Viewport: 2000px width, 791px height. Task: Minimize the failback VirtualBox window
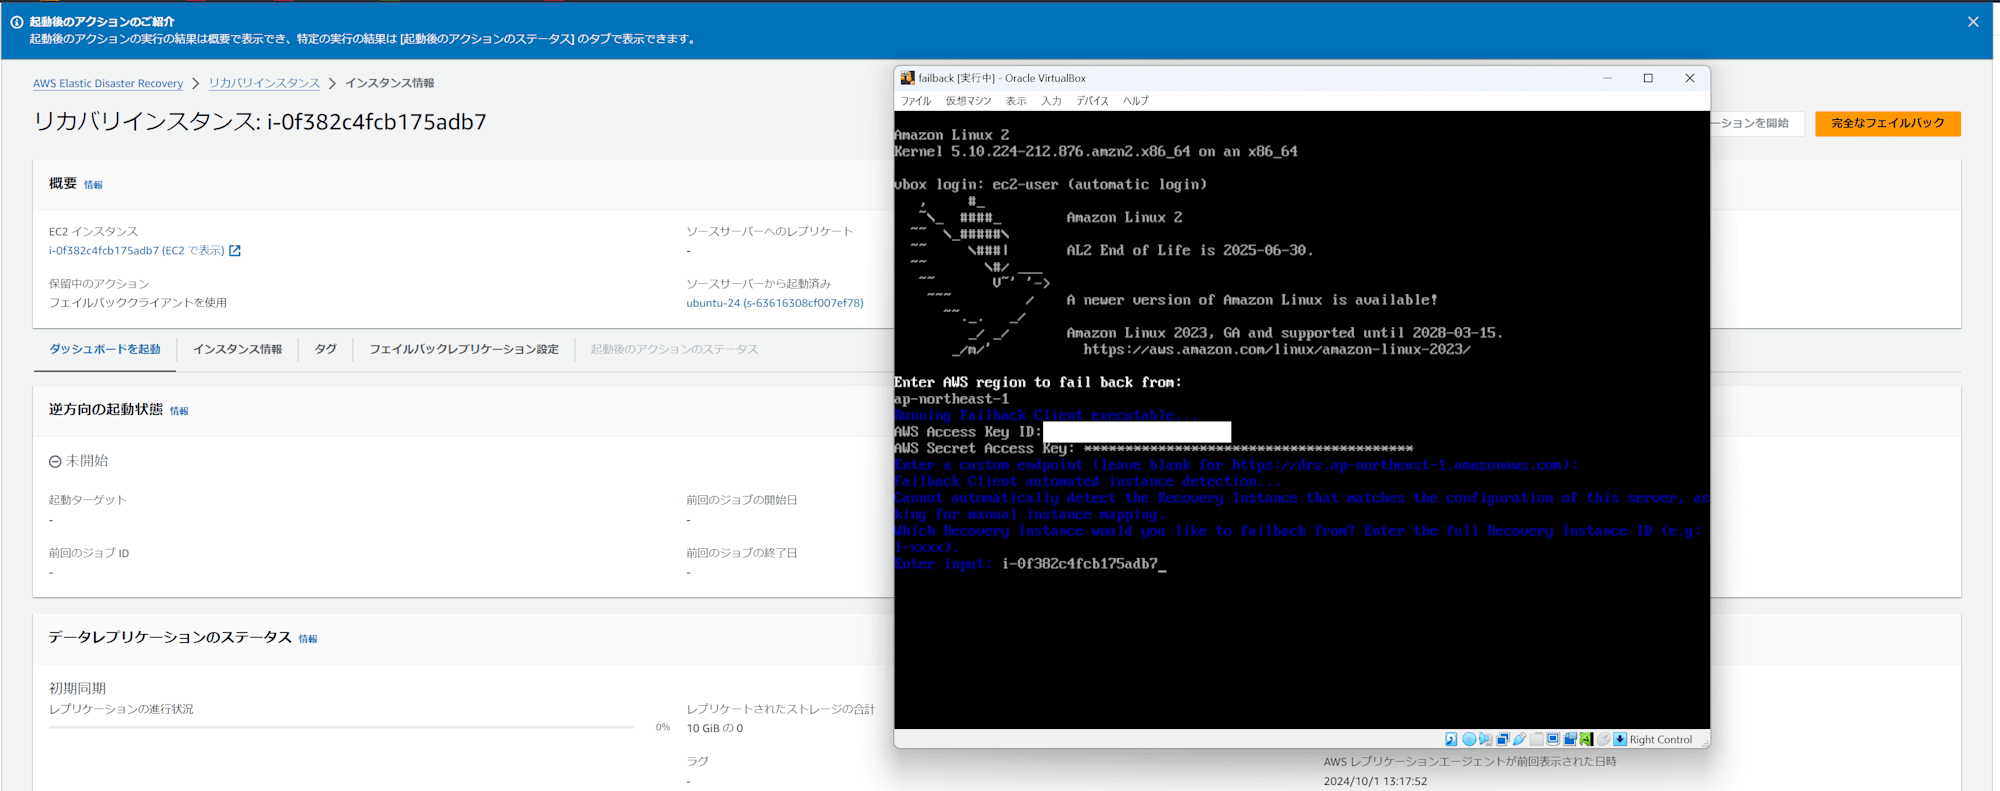[x=1607, y=78]
